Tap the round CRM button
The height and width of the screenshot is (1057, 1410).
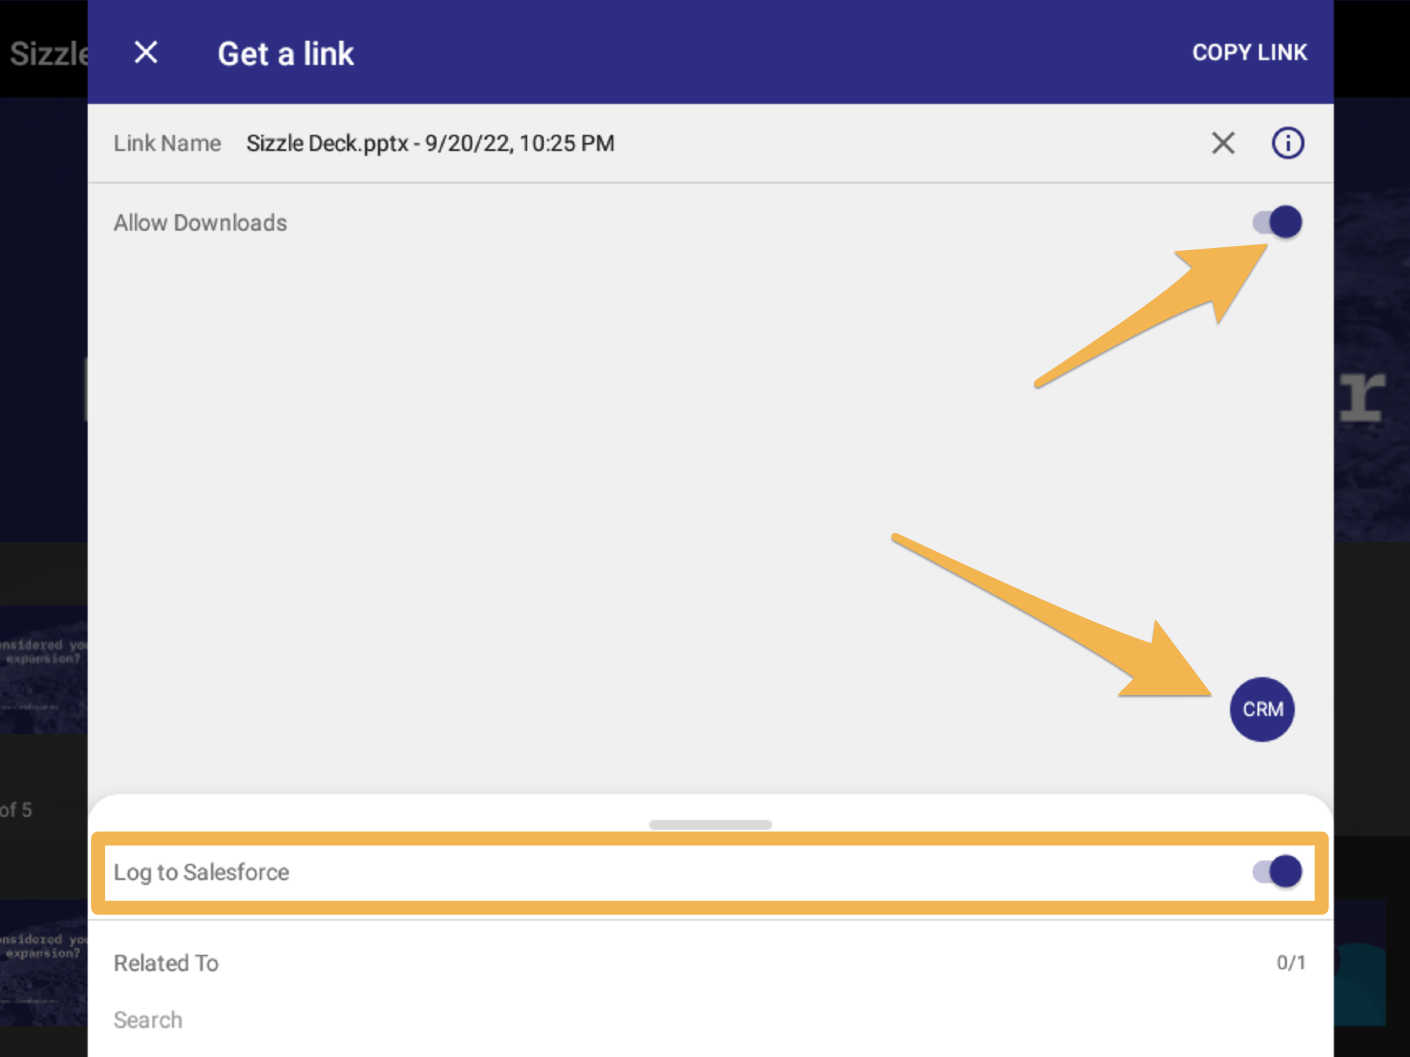tap(1262, 709)
